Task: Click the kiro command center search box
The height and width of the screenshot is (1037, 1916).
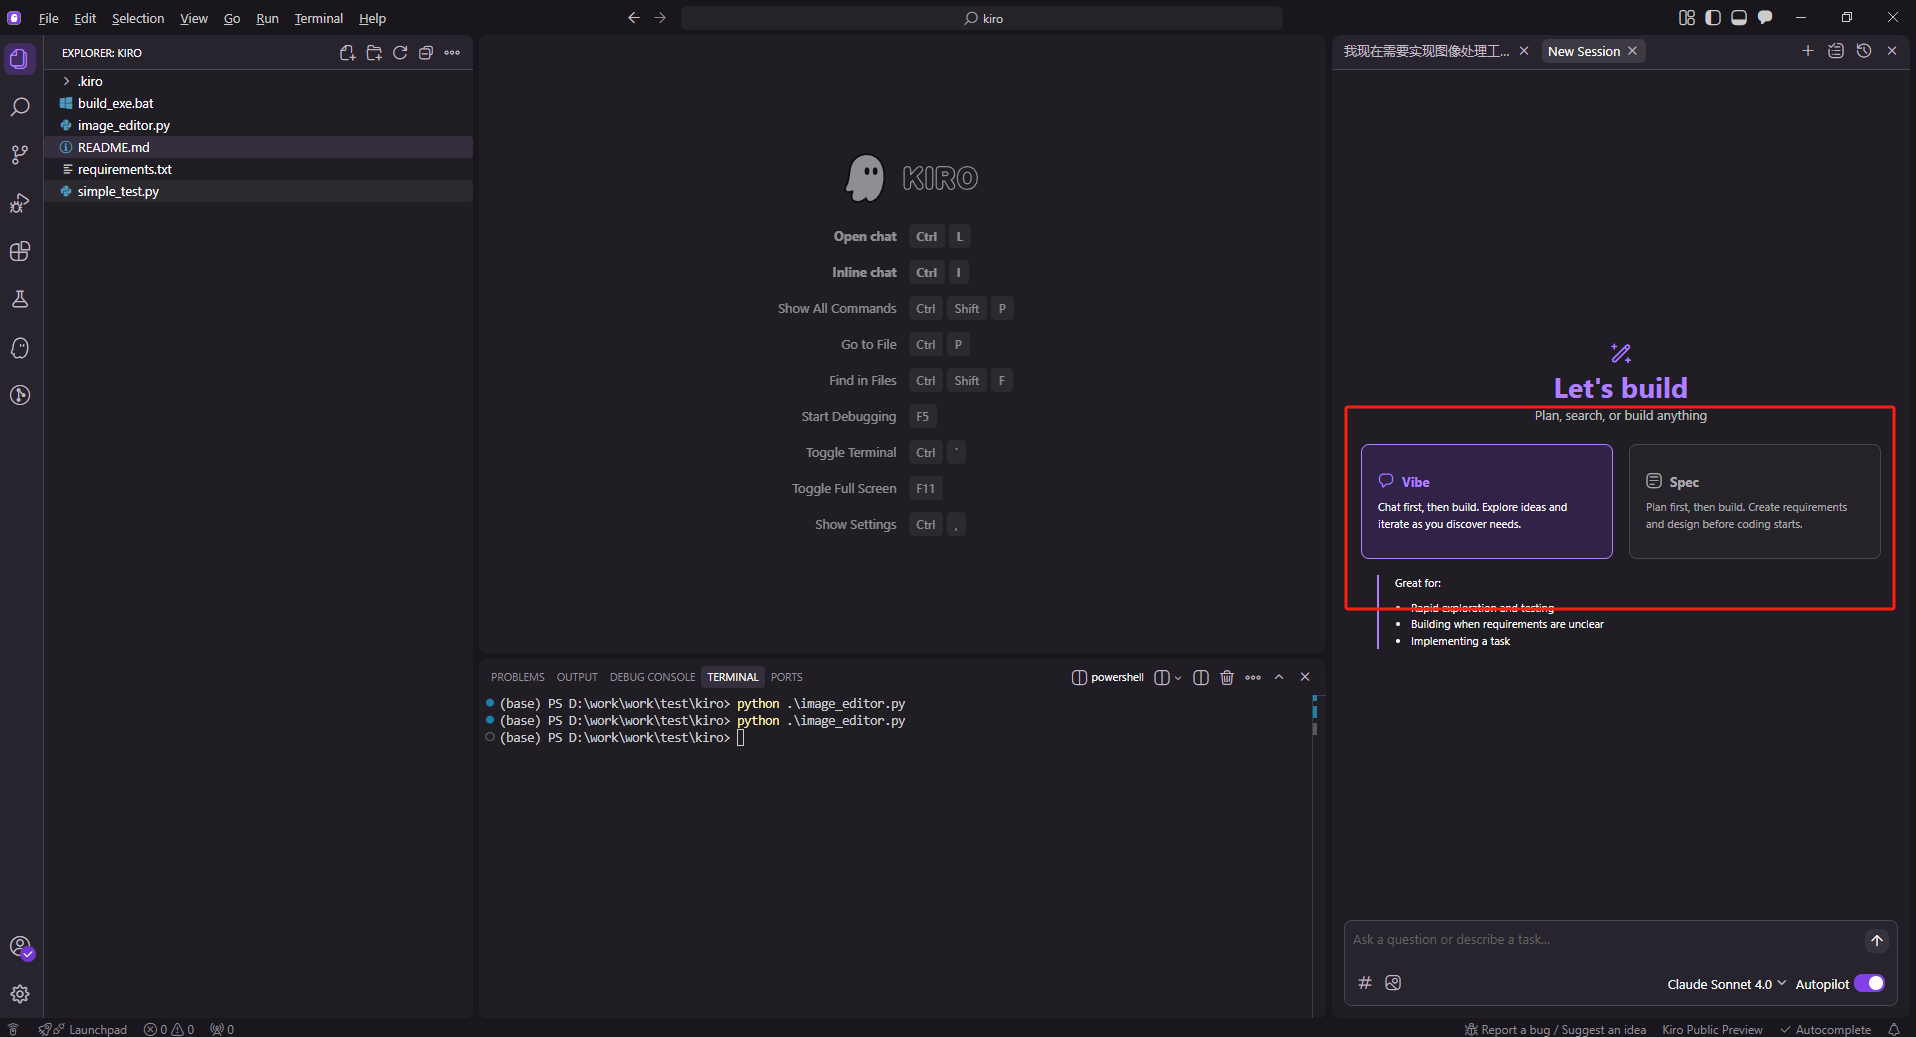Action: (x=982, y=18)
